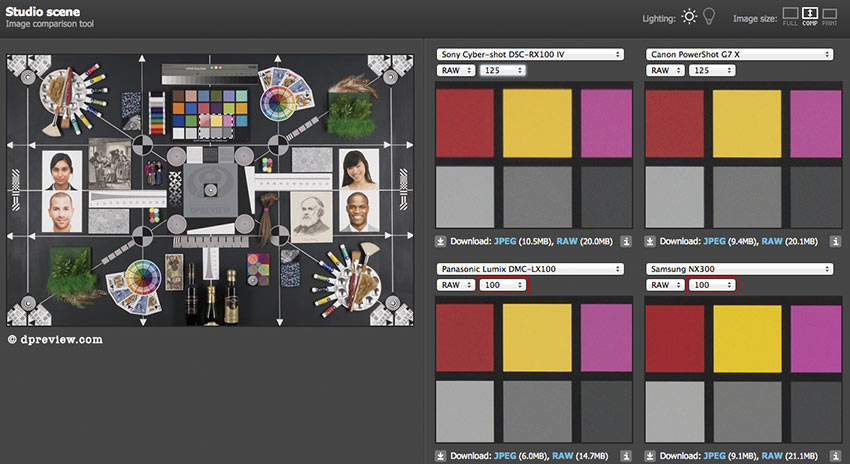Click the Studio scene title
This screenshot has width=850, height=464.
(x=43, y=11)
